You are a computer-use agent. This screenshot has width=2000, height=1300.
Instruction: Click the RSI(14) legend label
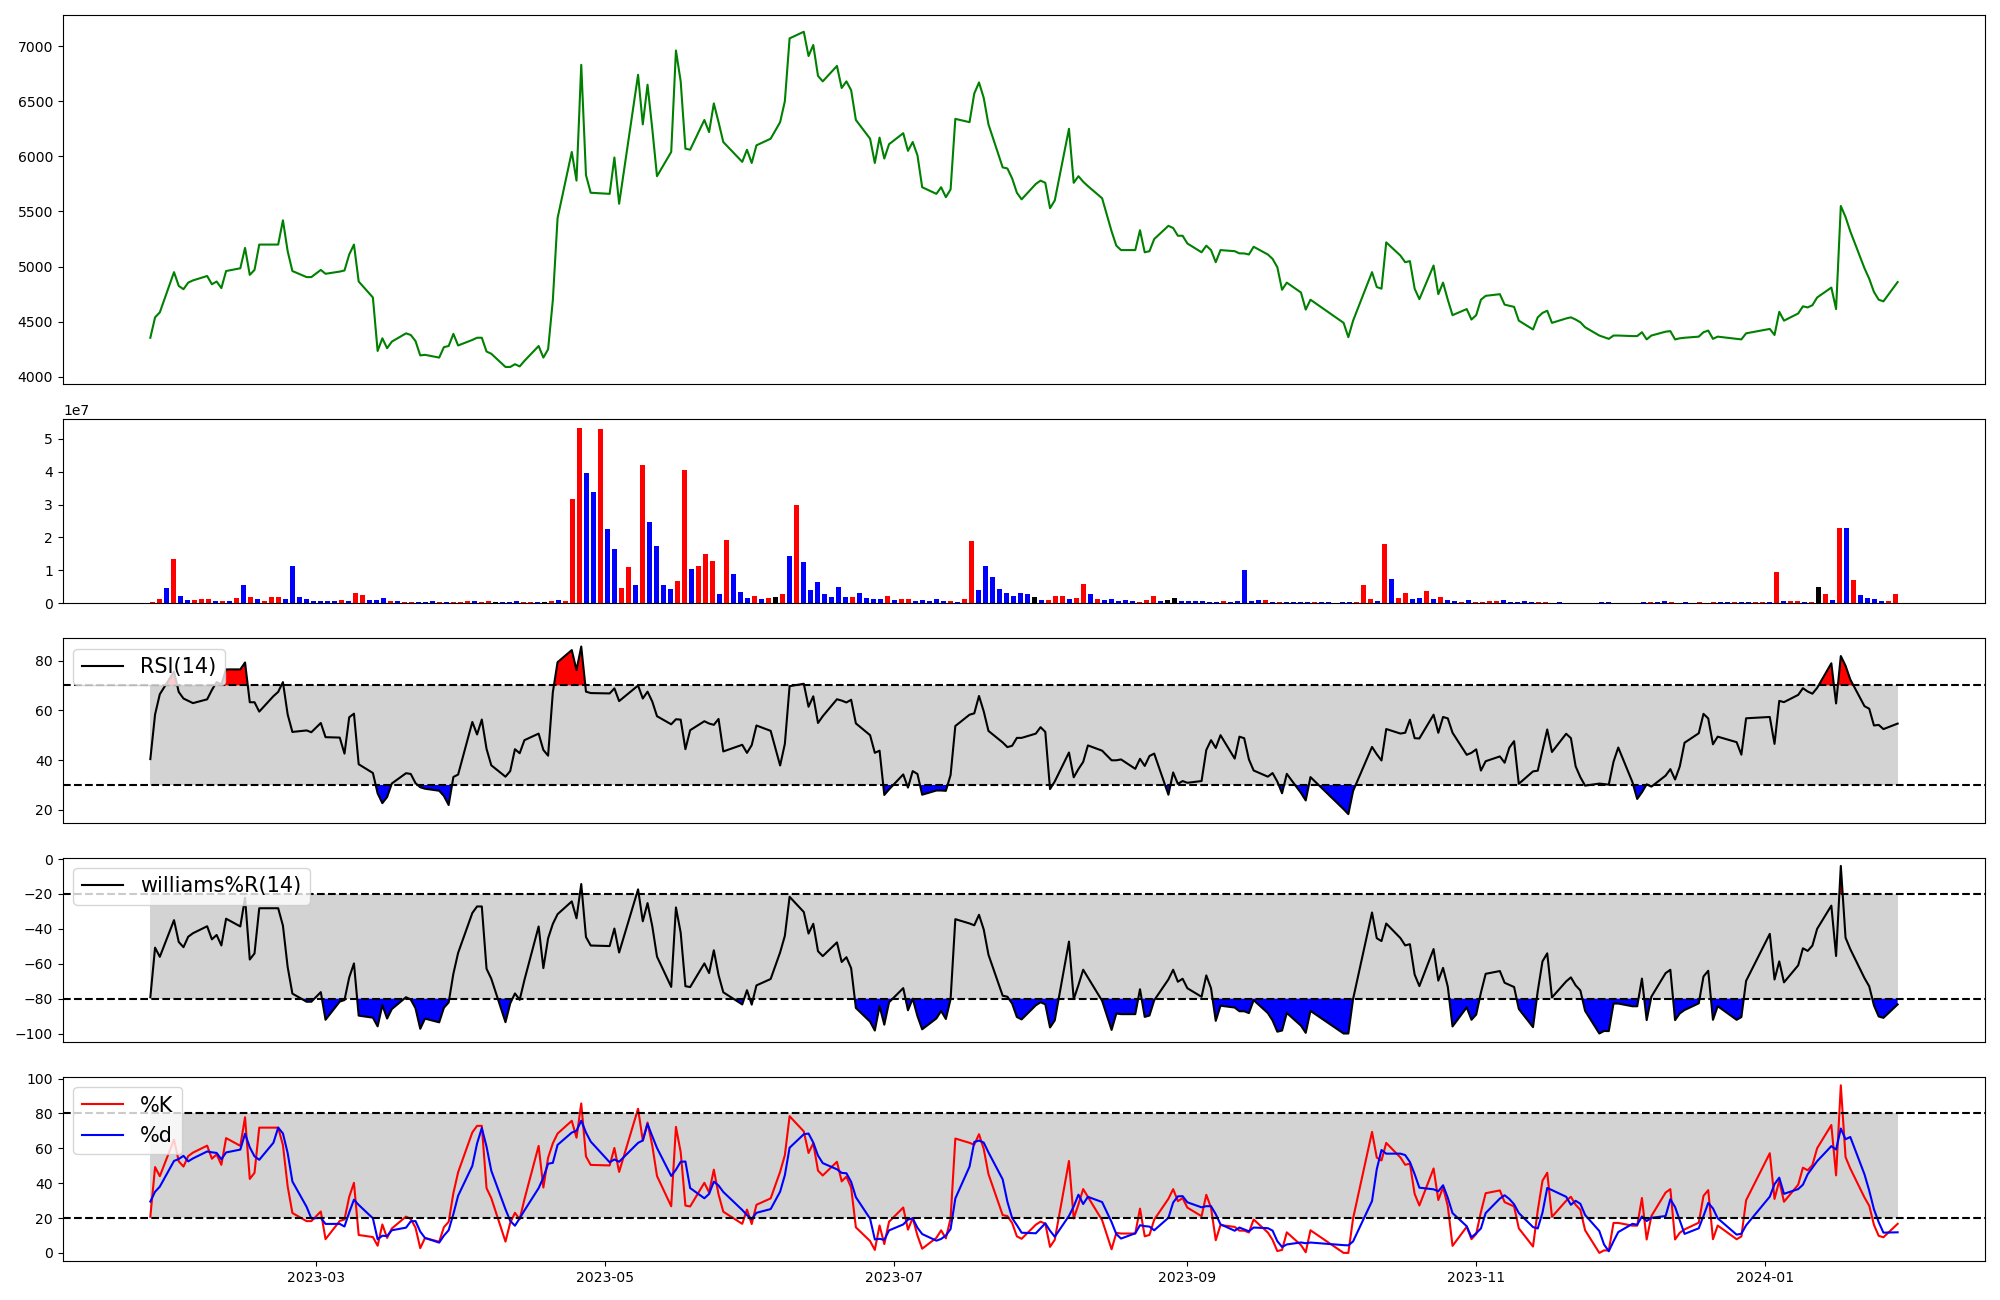coord(177,666)
